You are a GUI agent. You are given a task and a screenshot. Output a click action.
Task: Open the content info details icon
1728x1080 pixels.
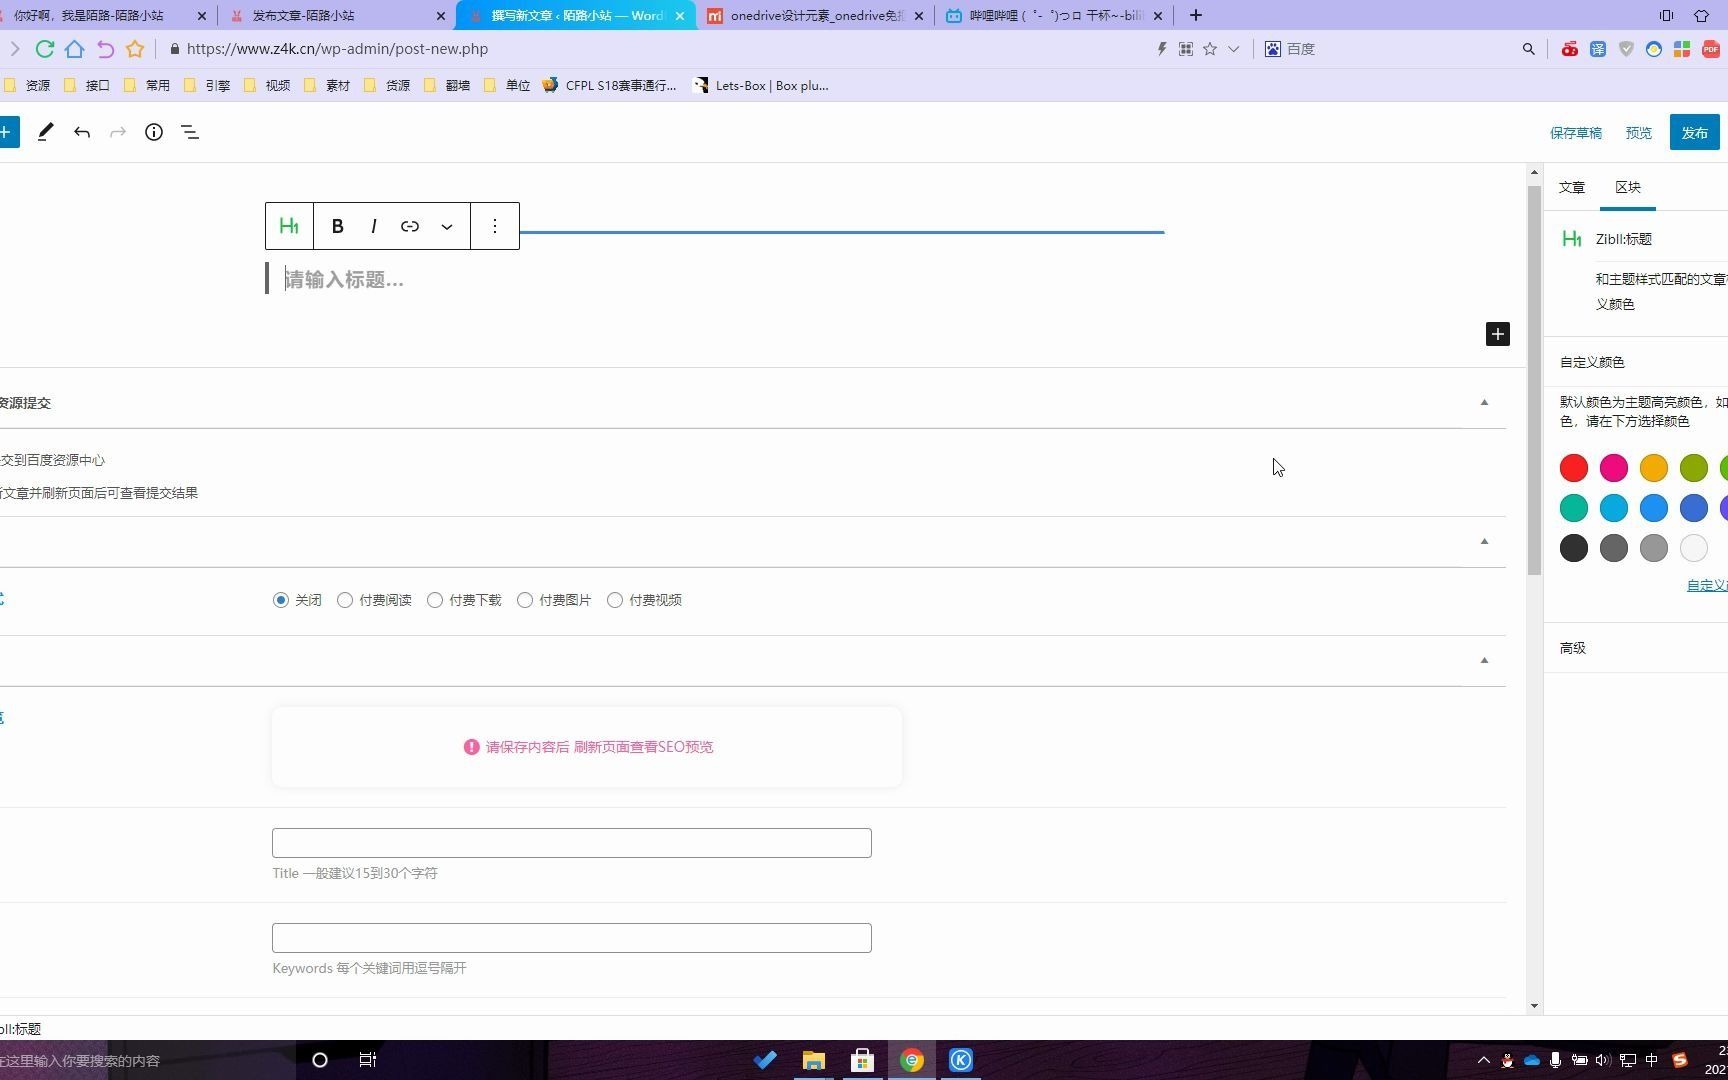(x=154, y=132)
